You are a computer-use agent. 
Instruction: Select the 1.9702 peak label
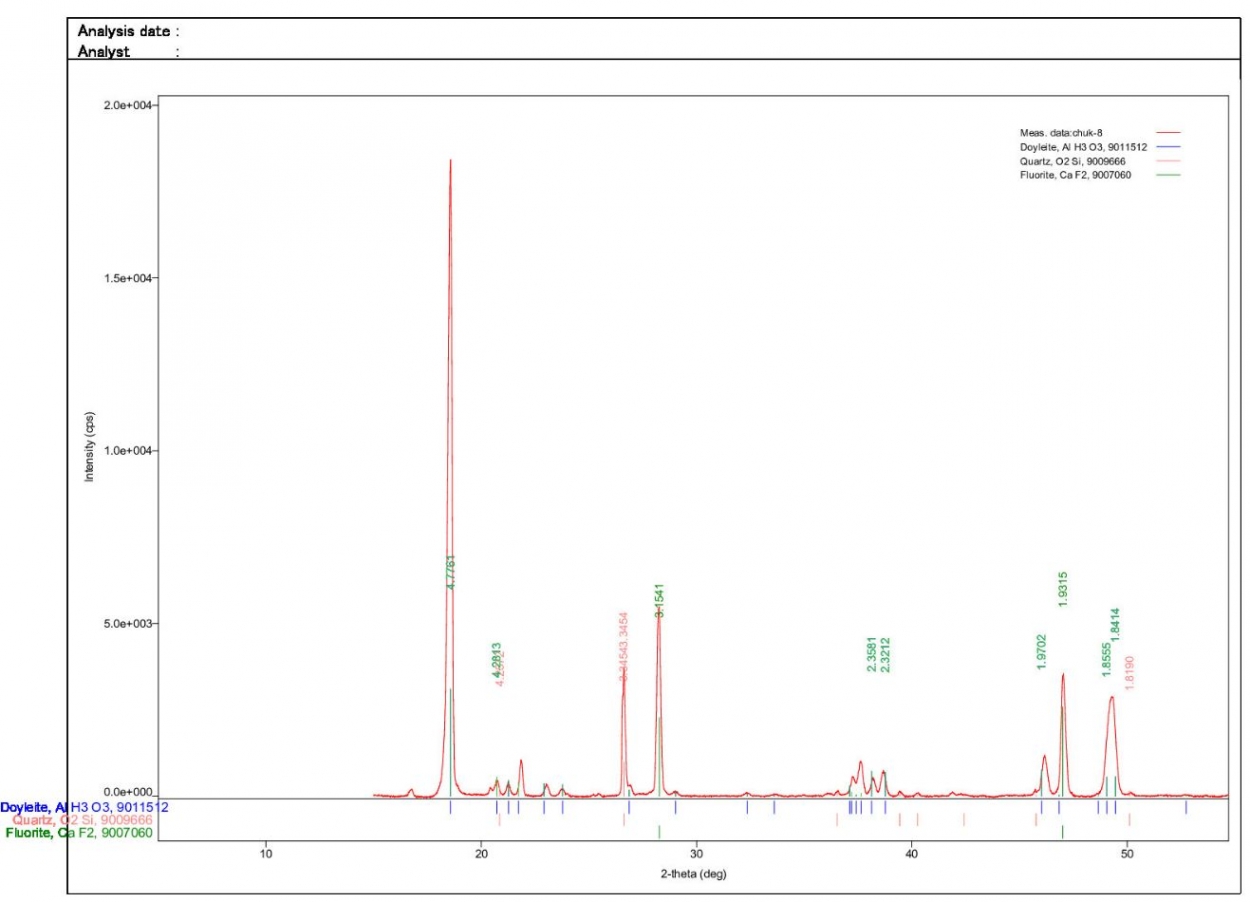click(x=1042, y=651)
